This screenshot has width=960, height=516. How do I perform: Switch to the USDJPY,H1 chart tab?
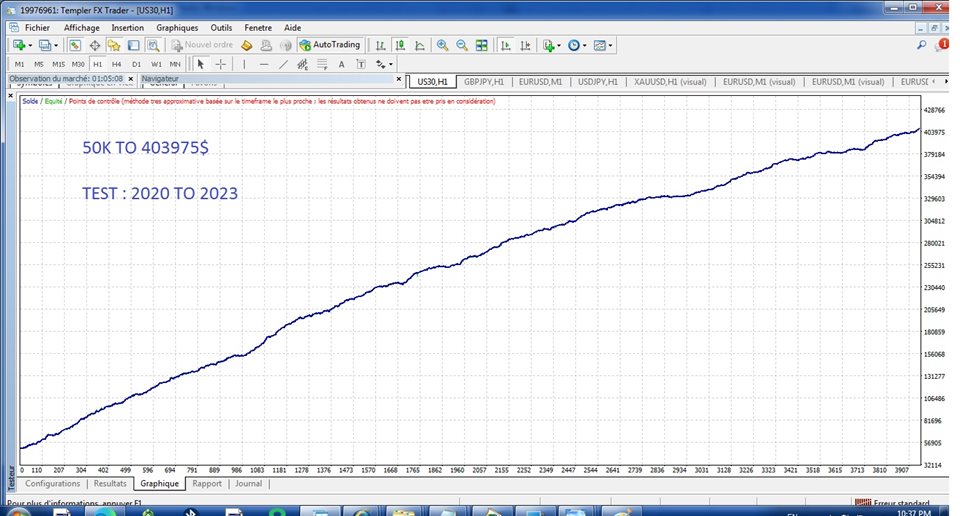pyautogui.click(x=598, y=81)
